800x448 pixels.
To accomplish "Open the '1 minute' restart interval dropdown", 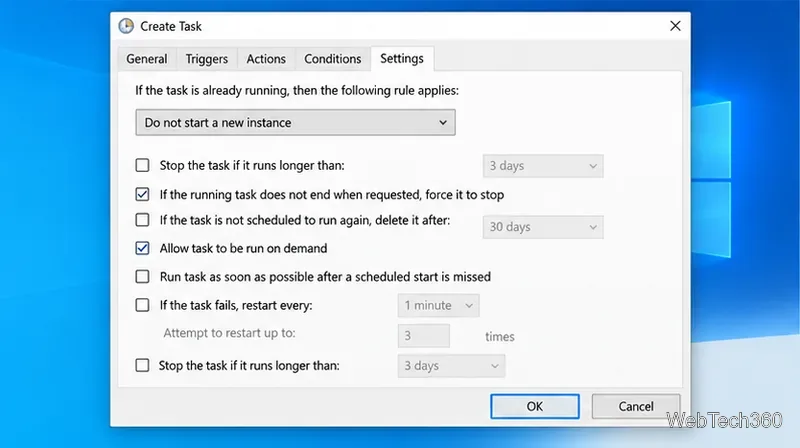I will (x=438, y=306).
